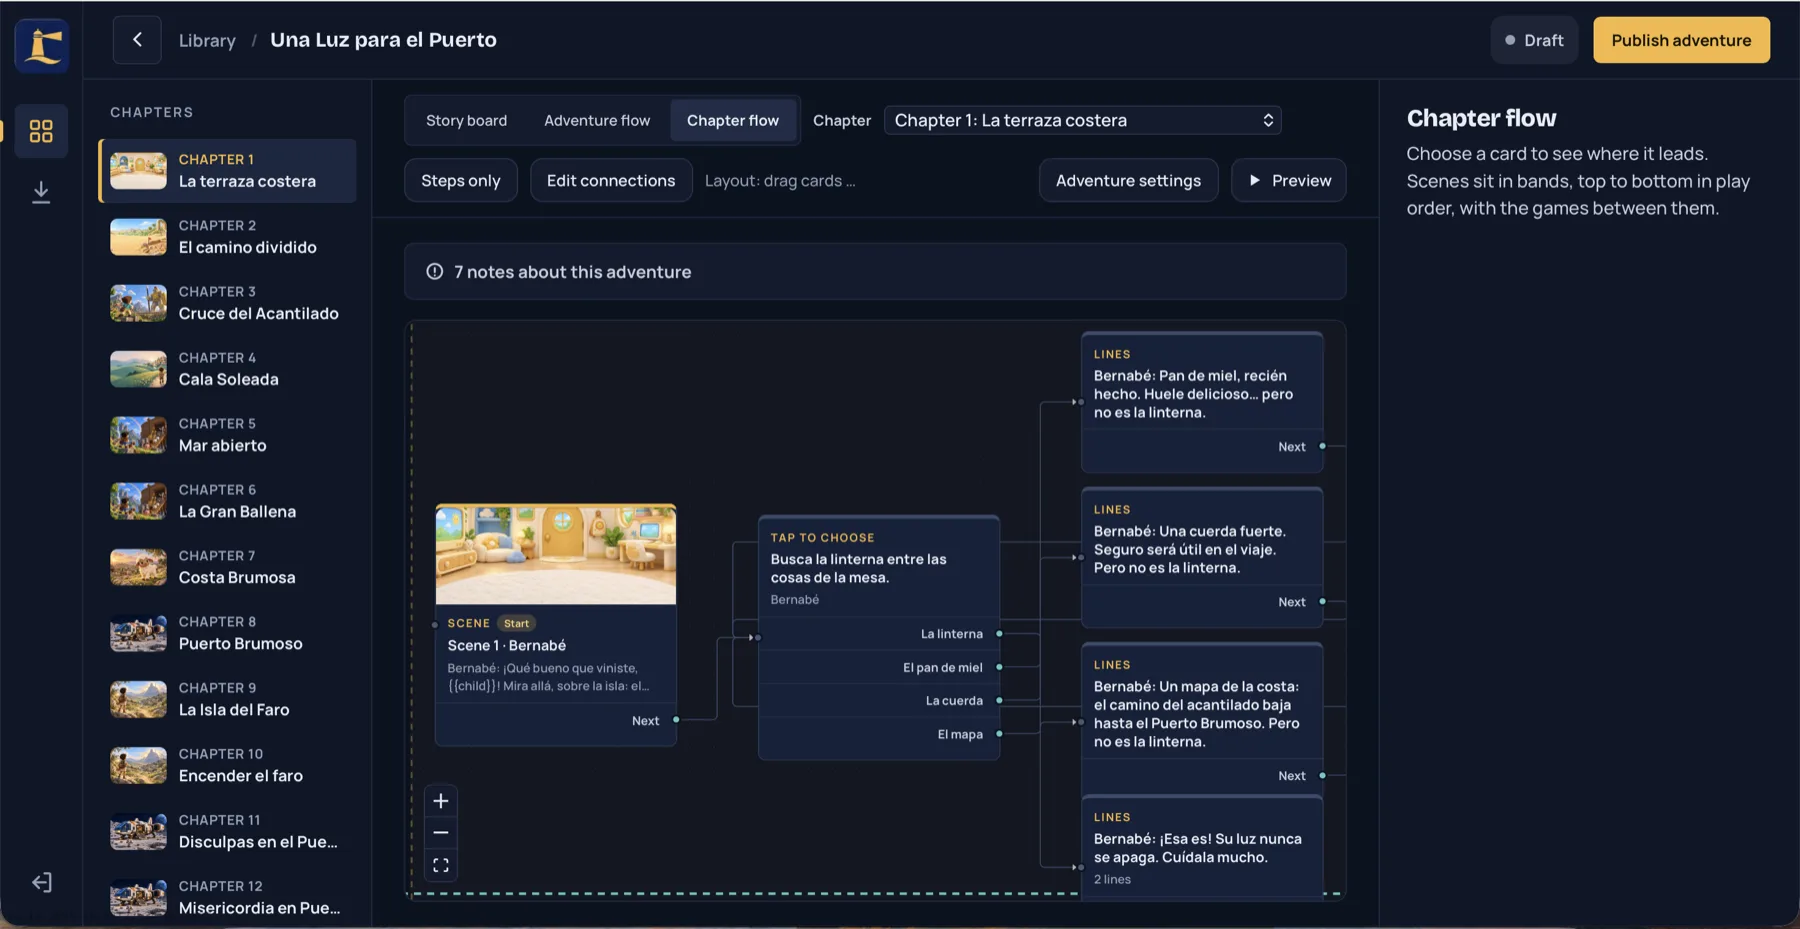Select Chapter 1 La terraza costera
The width and height of the screenshot is (1800, 929).
(228, 171)
